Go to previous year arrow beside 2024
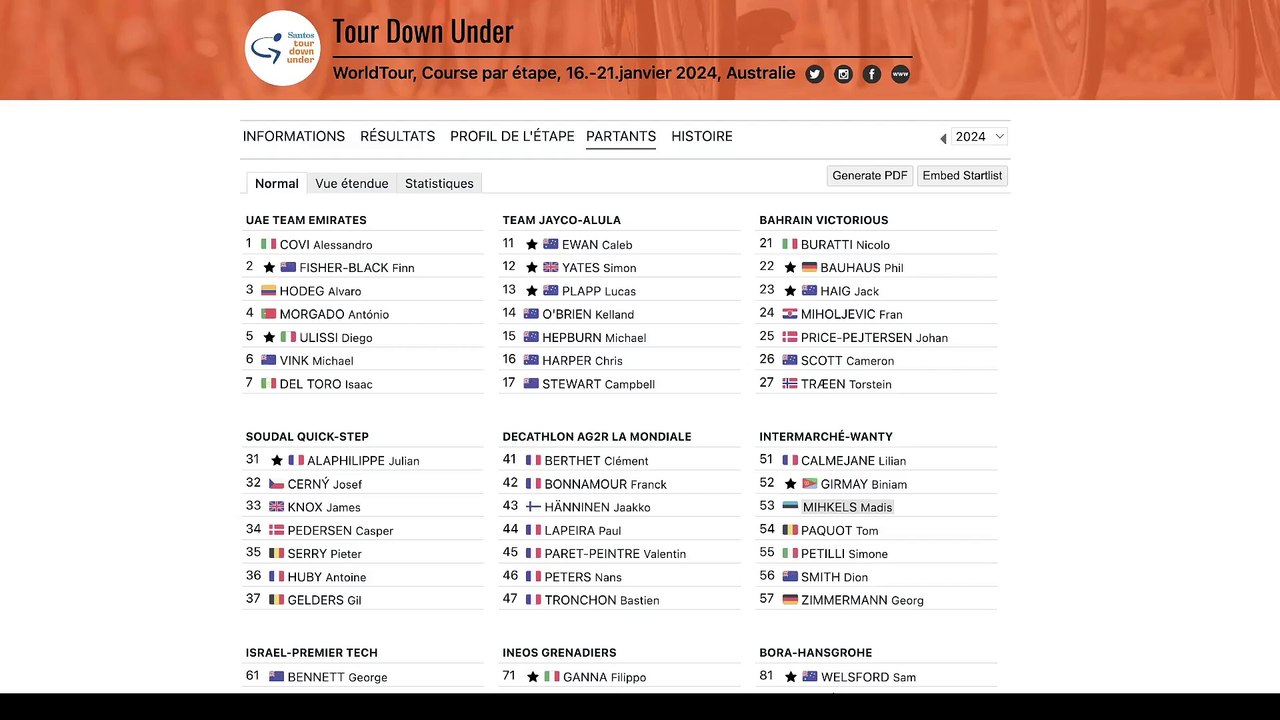Viewport: 1280px width, 720px height. (942, 138)
